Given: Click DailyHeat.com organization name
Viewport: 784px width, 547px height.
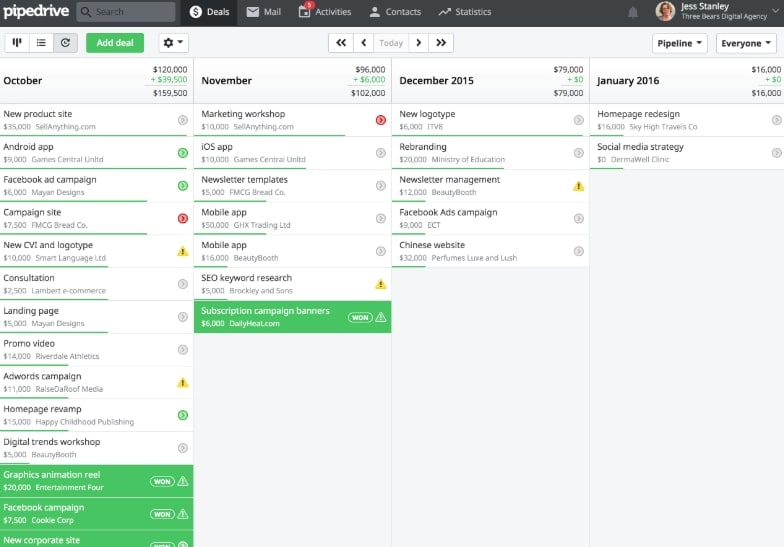Looking at the screenshot, I should coord(254,324).
